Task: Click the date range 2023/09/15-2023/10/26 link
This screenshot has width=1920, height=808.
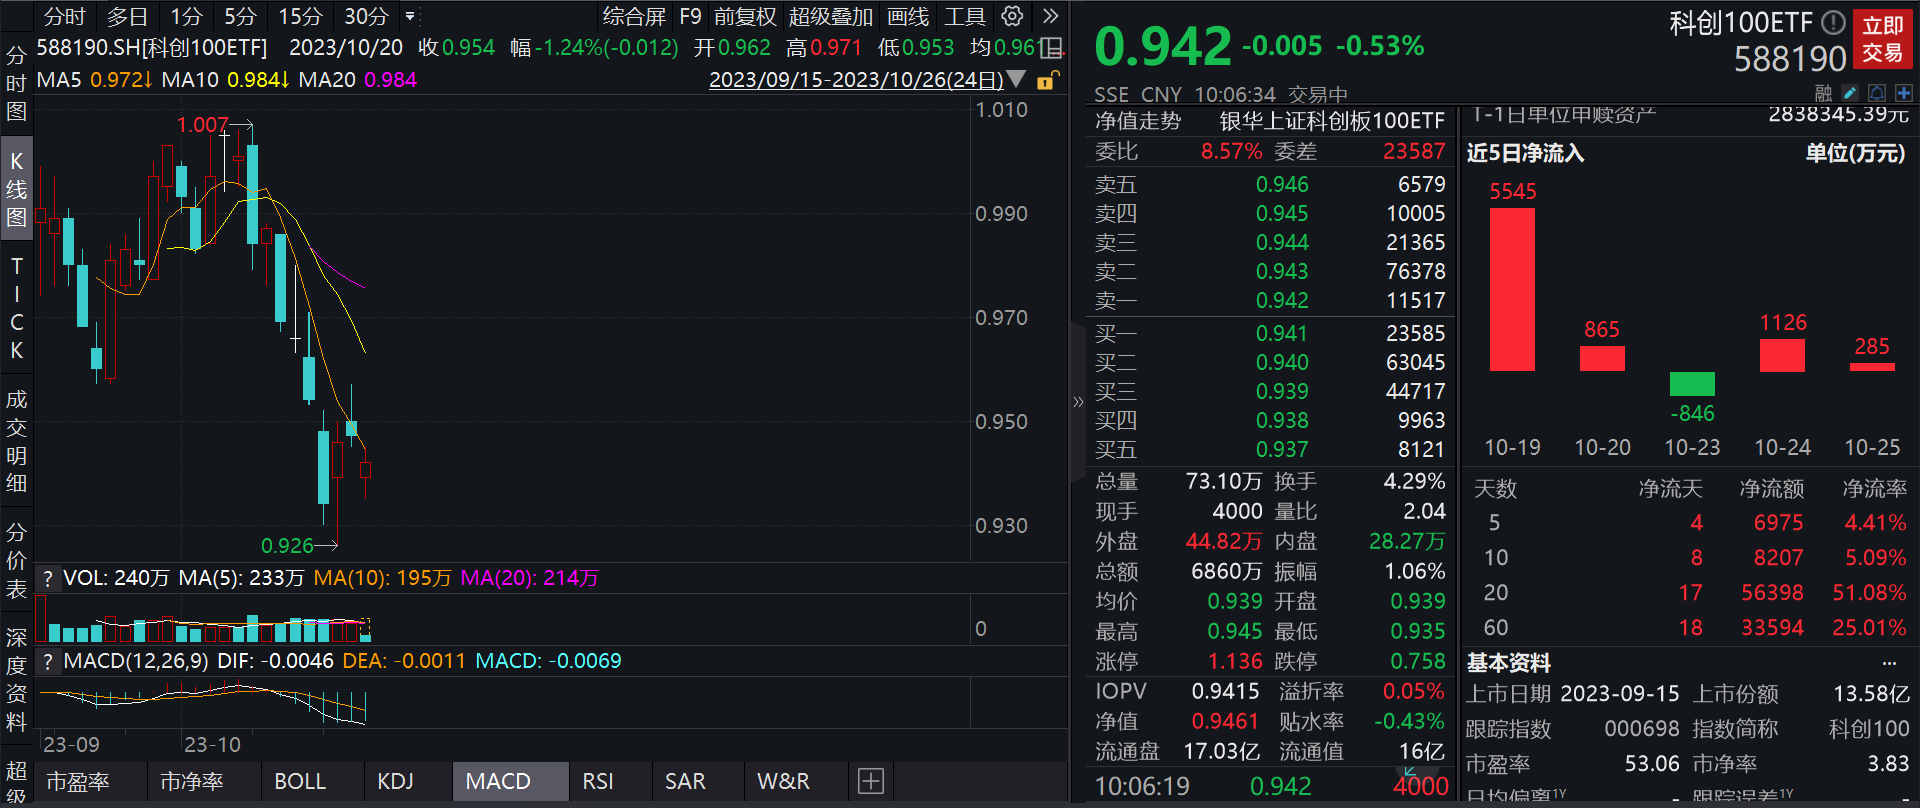Action: (x=856, y=80)
